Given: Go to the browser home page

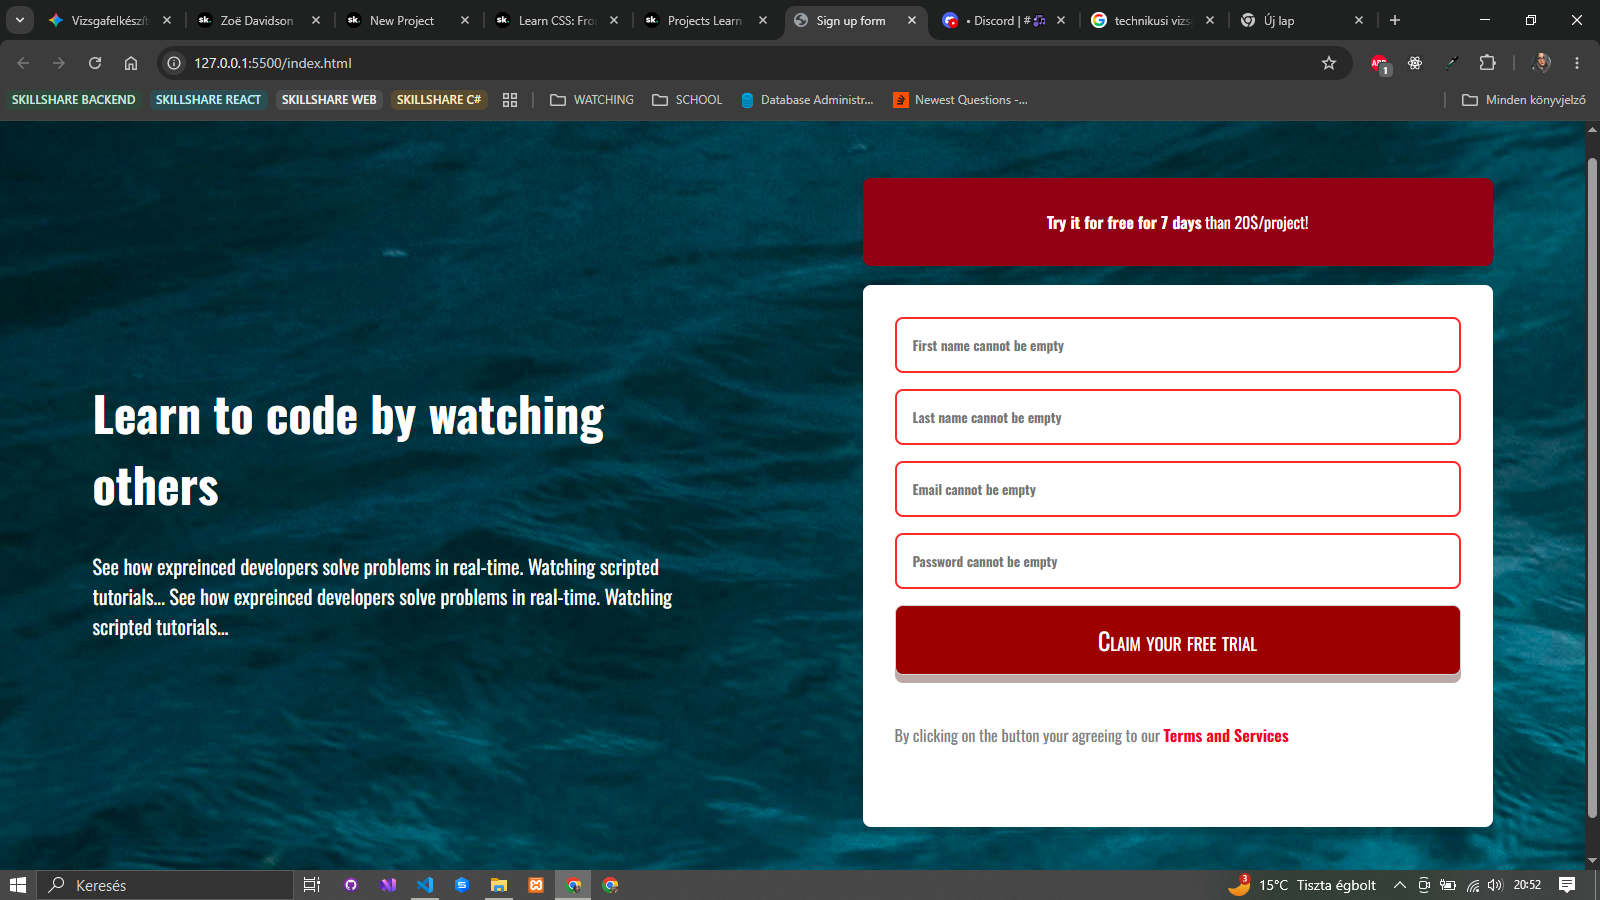Looking at the screenshot, I should (131, 63).
